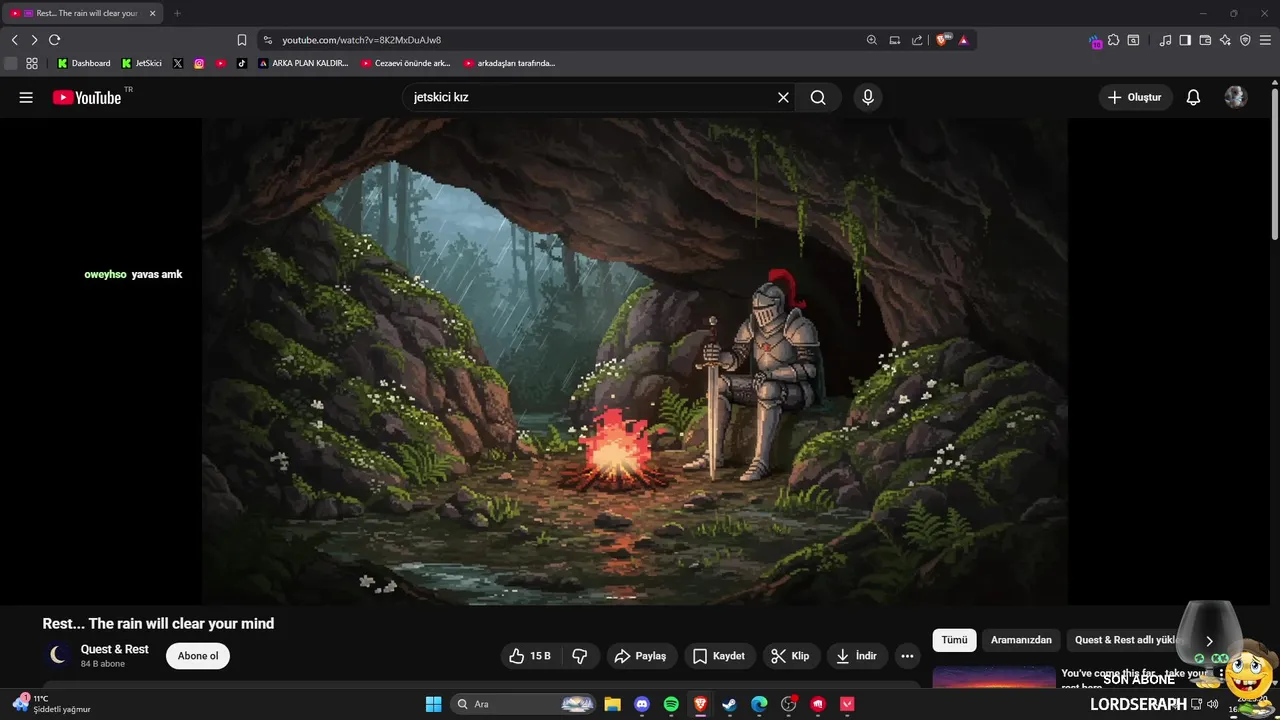Open the weather widget showing 11°C
This screenshot has width=1280, height=720.
(52, 703)
